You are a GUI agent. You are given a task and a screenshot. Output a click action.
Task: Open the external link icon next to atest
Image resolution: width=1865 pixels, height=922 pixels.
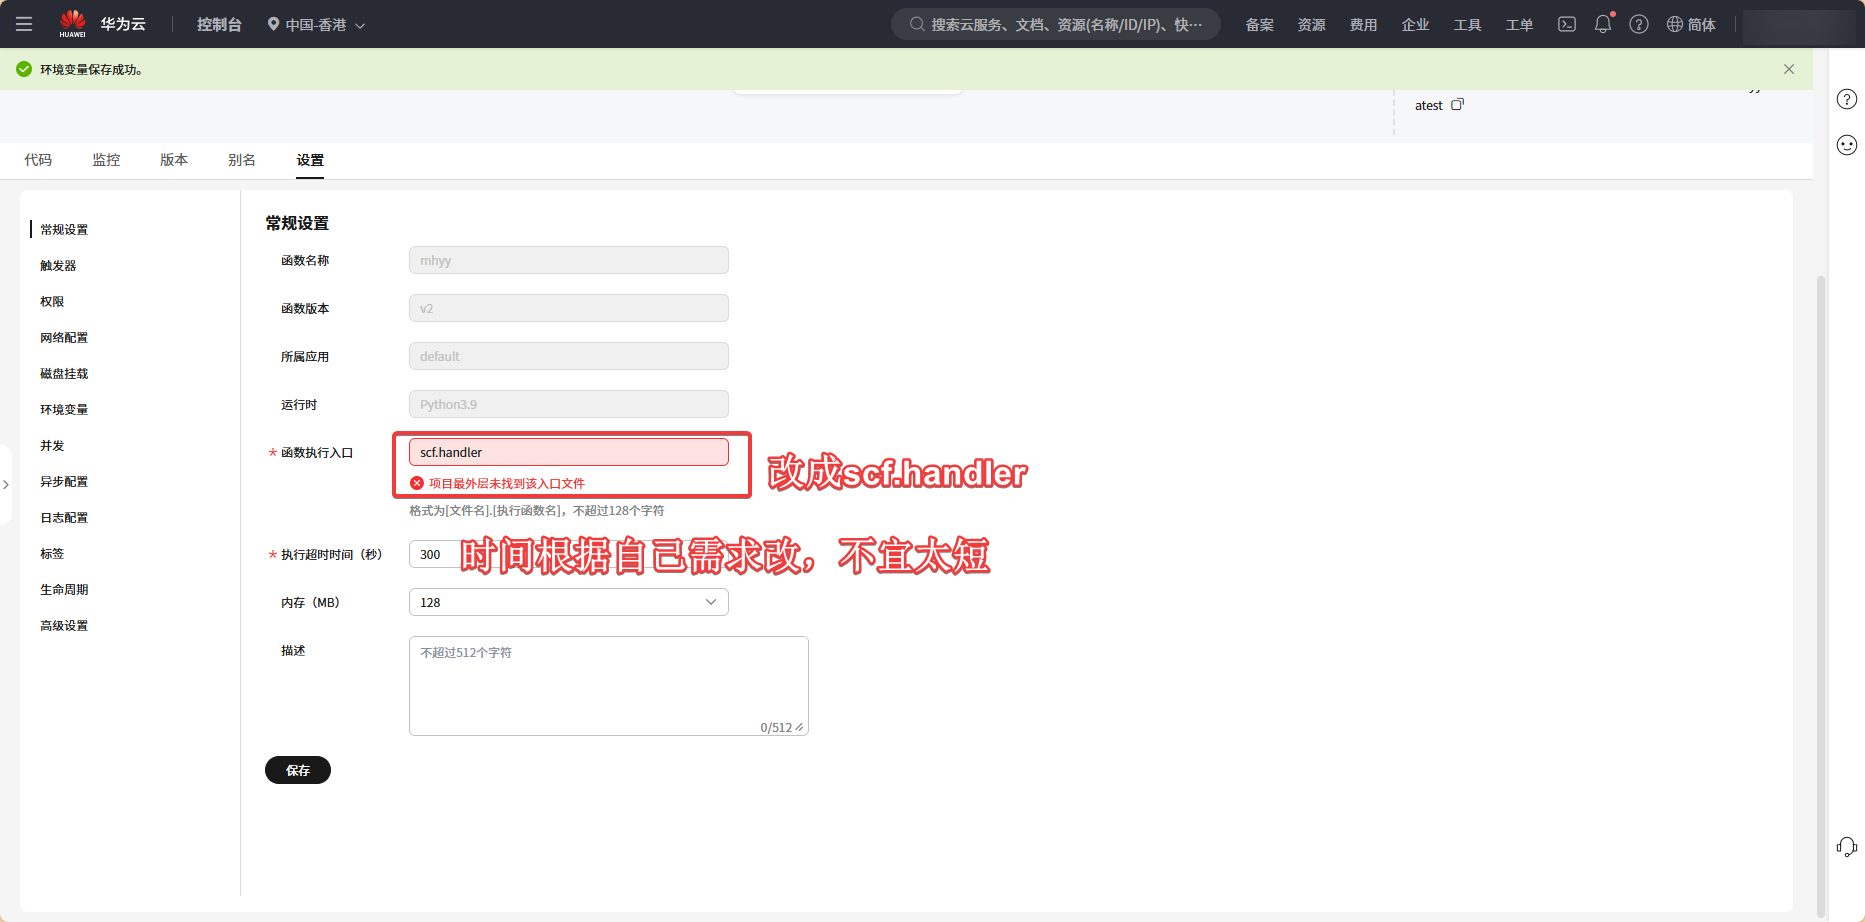tap(1457, 105)
